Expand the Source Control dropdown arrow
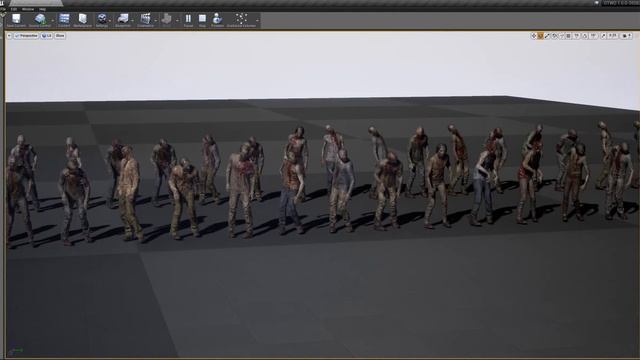Screen dimensions: 640x360 click(x=53, y=20)
